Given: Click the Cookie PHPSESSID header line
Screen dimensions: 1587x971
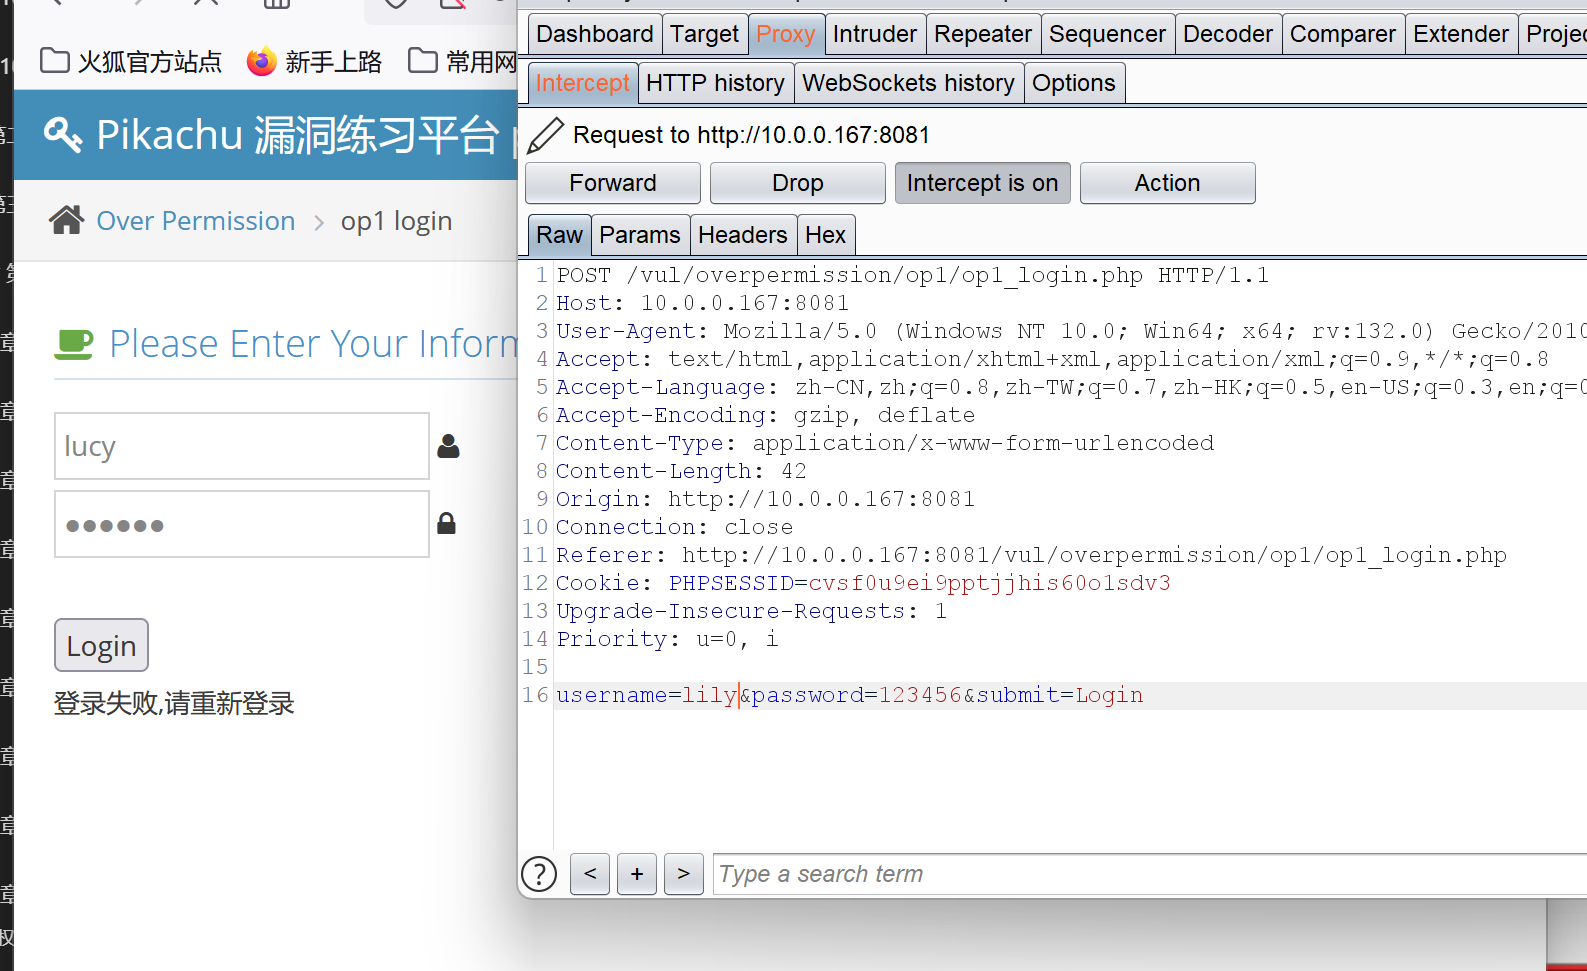Looking at the screenshot, I should [863, 583].
